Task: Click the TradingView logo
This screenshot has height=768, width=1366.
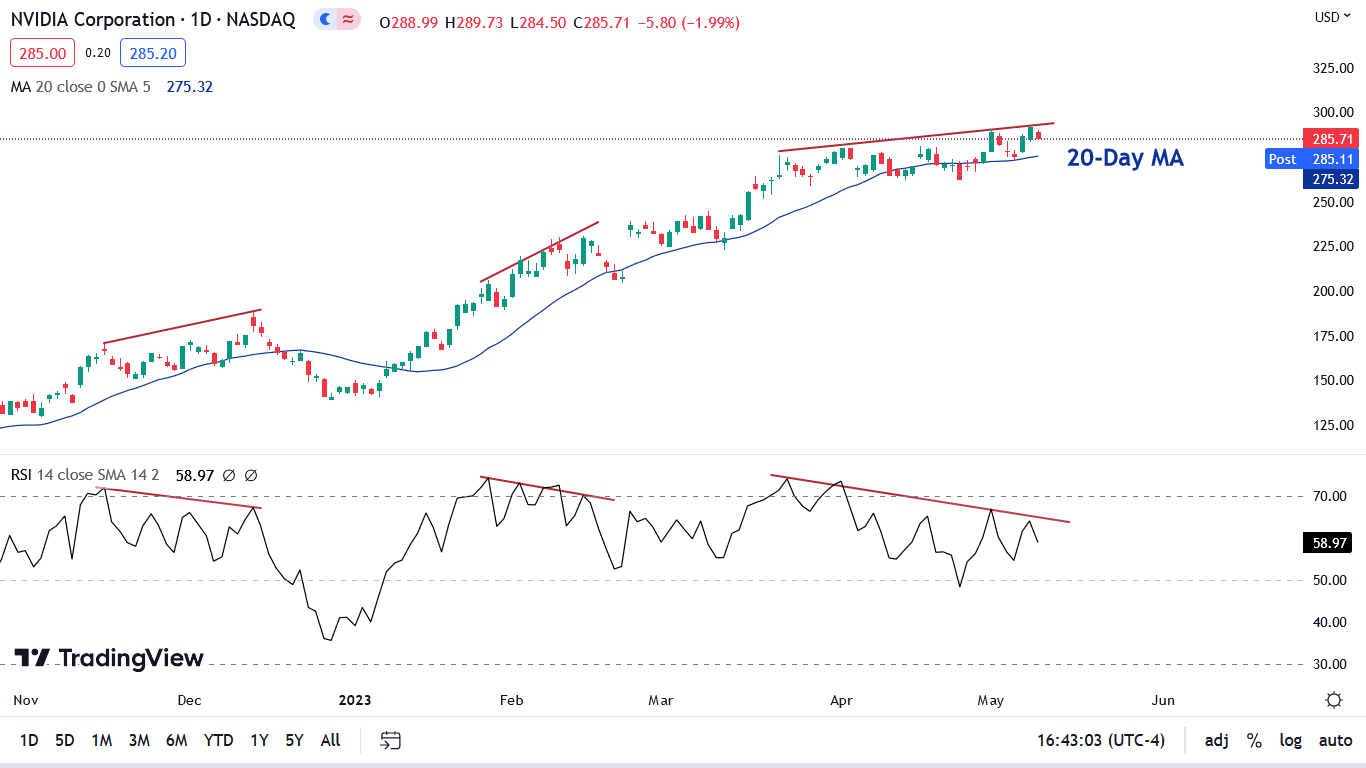Action: (109, 658)
